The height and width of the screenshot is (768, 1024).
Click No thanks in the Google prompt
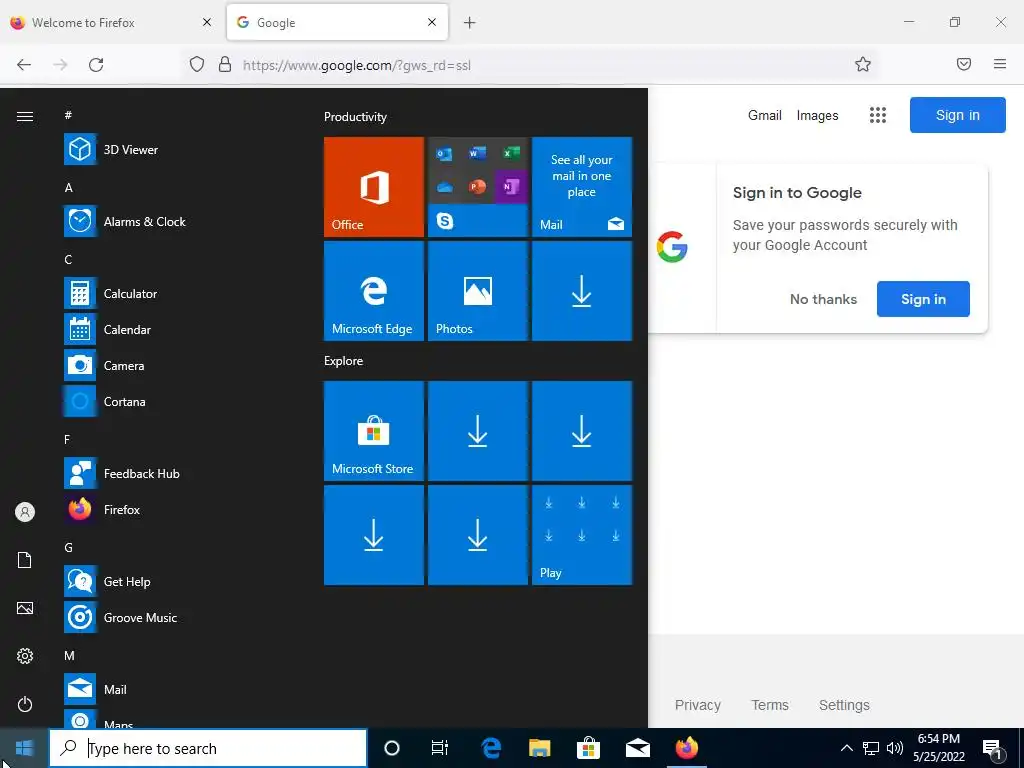pyautogui.click(x=823, y=299)
